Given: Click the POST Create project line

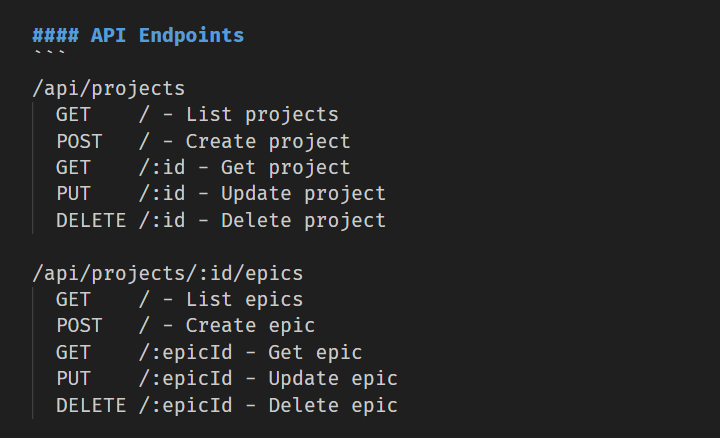Looking at the screenshot, I should (203, 141).
